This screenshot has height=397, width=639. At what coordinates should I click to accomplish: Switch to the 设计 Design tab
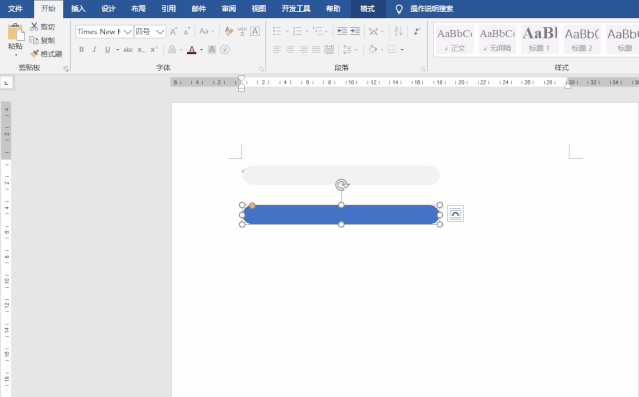[108, 9]
